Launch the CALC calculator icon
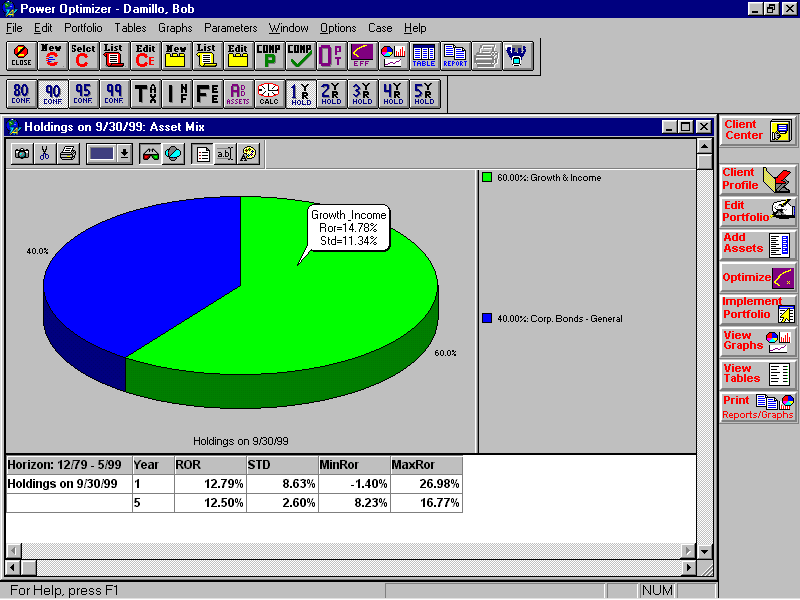The width and height of the screenshot is (800, 600). coord(268,93)
